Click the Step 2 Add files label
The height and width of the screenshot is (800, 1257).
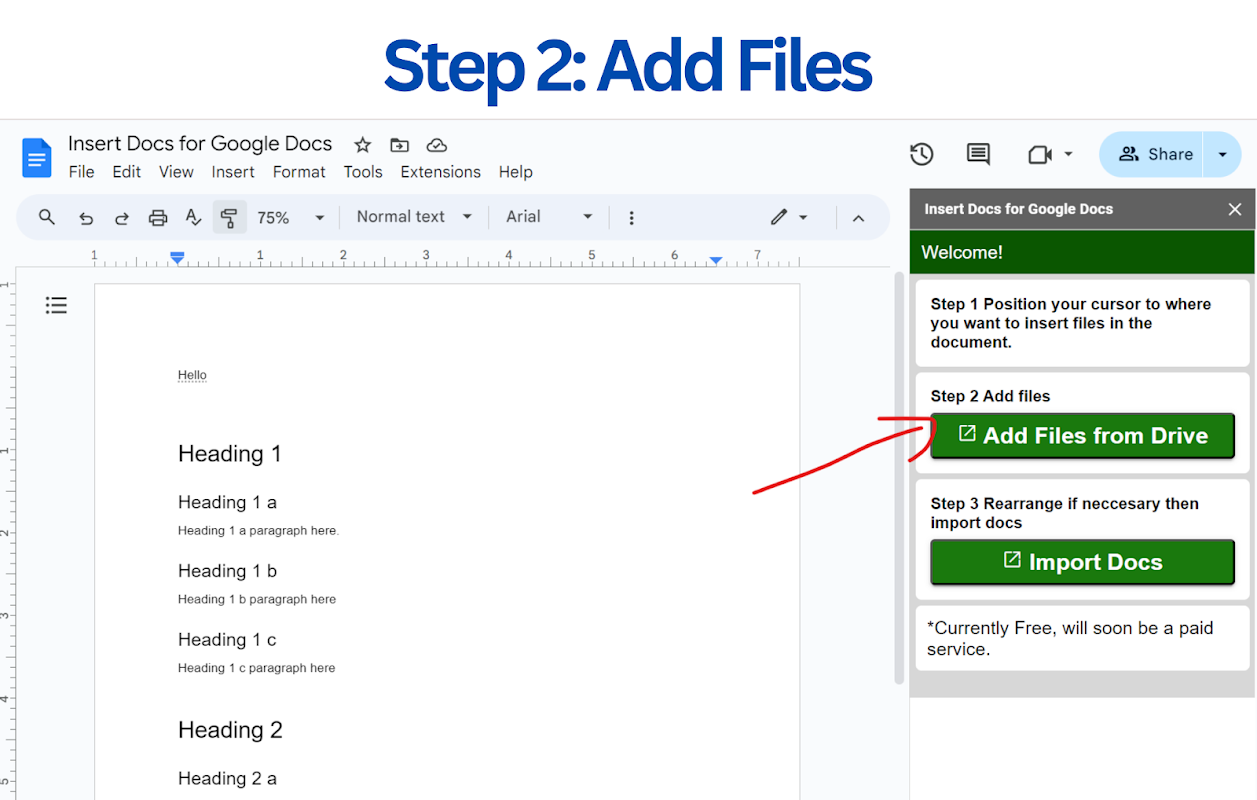990,396
